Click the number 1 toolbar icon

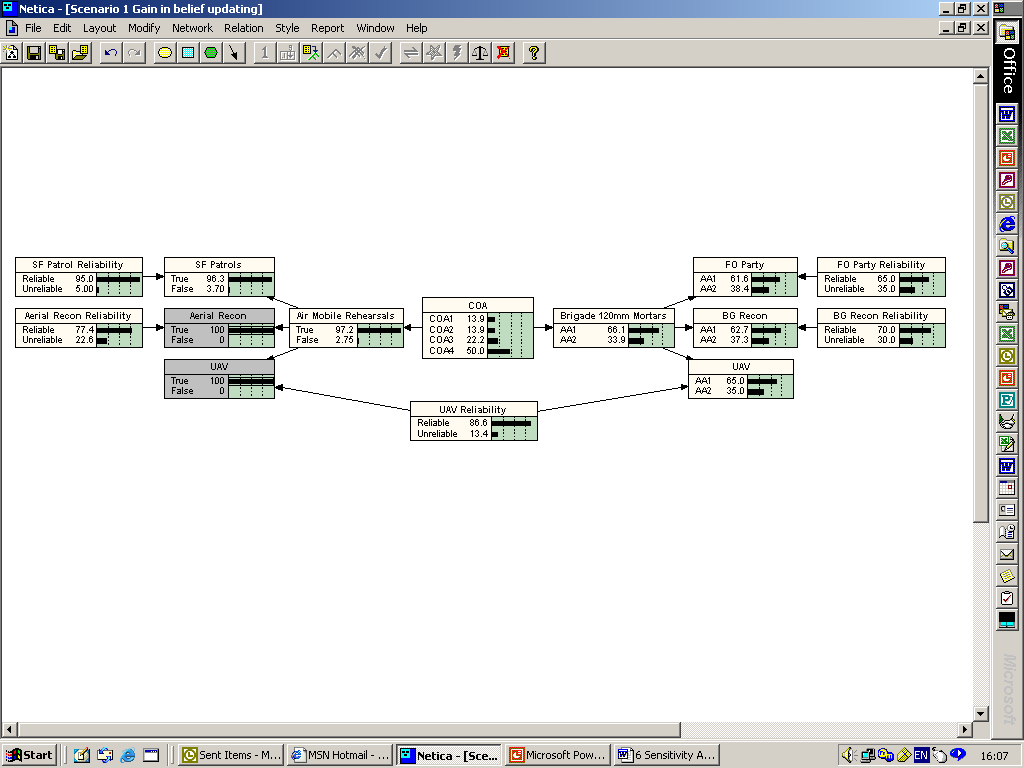tap(264, 53)
